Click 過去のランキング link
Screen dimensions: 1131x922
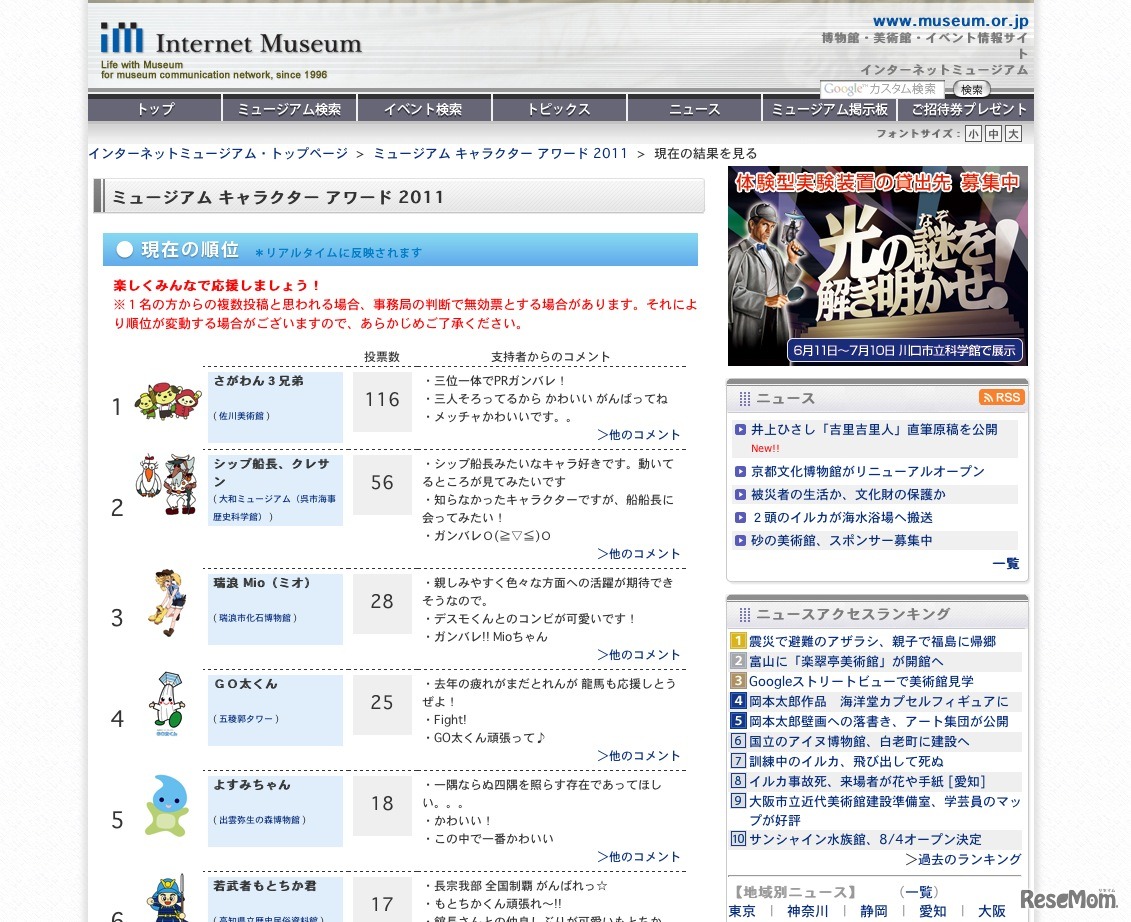(x=964, y=859)
